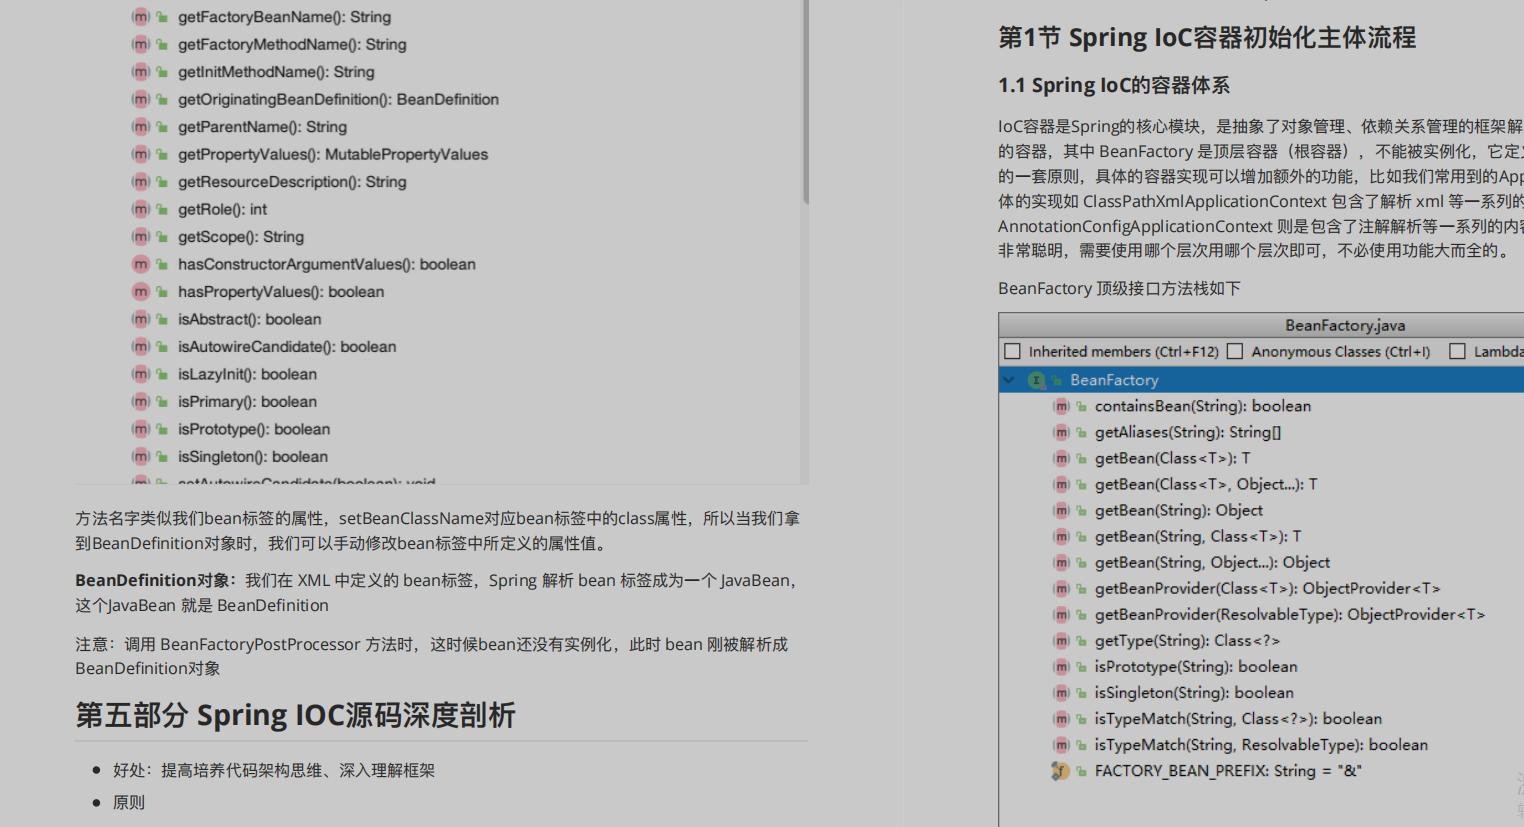Collapse the BeanFactory tree node
Screen dimensions: 1524x827
(1008, 380)
